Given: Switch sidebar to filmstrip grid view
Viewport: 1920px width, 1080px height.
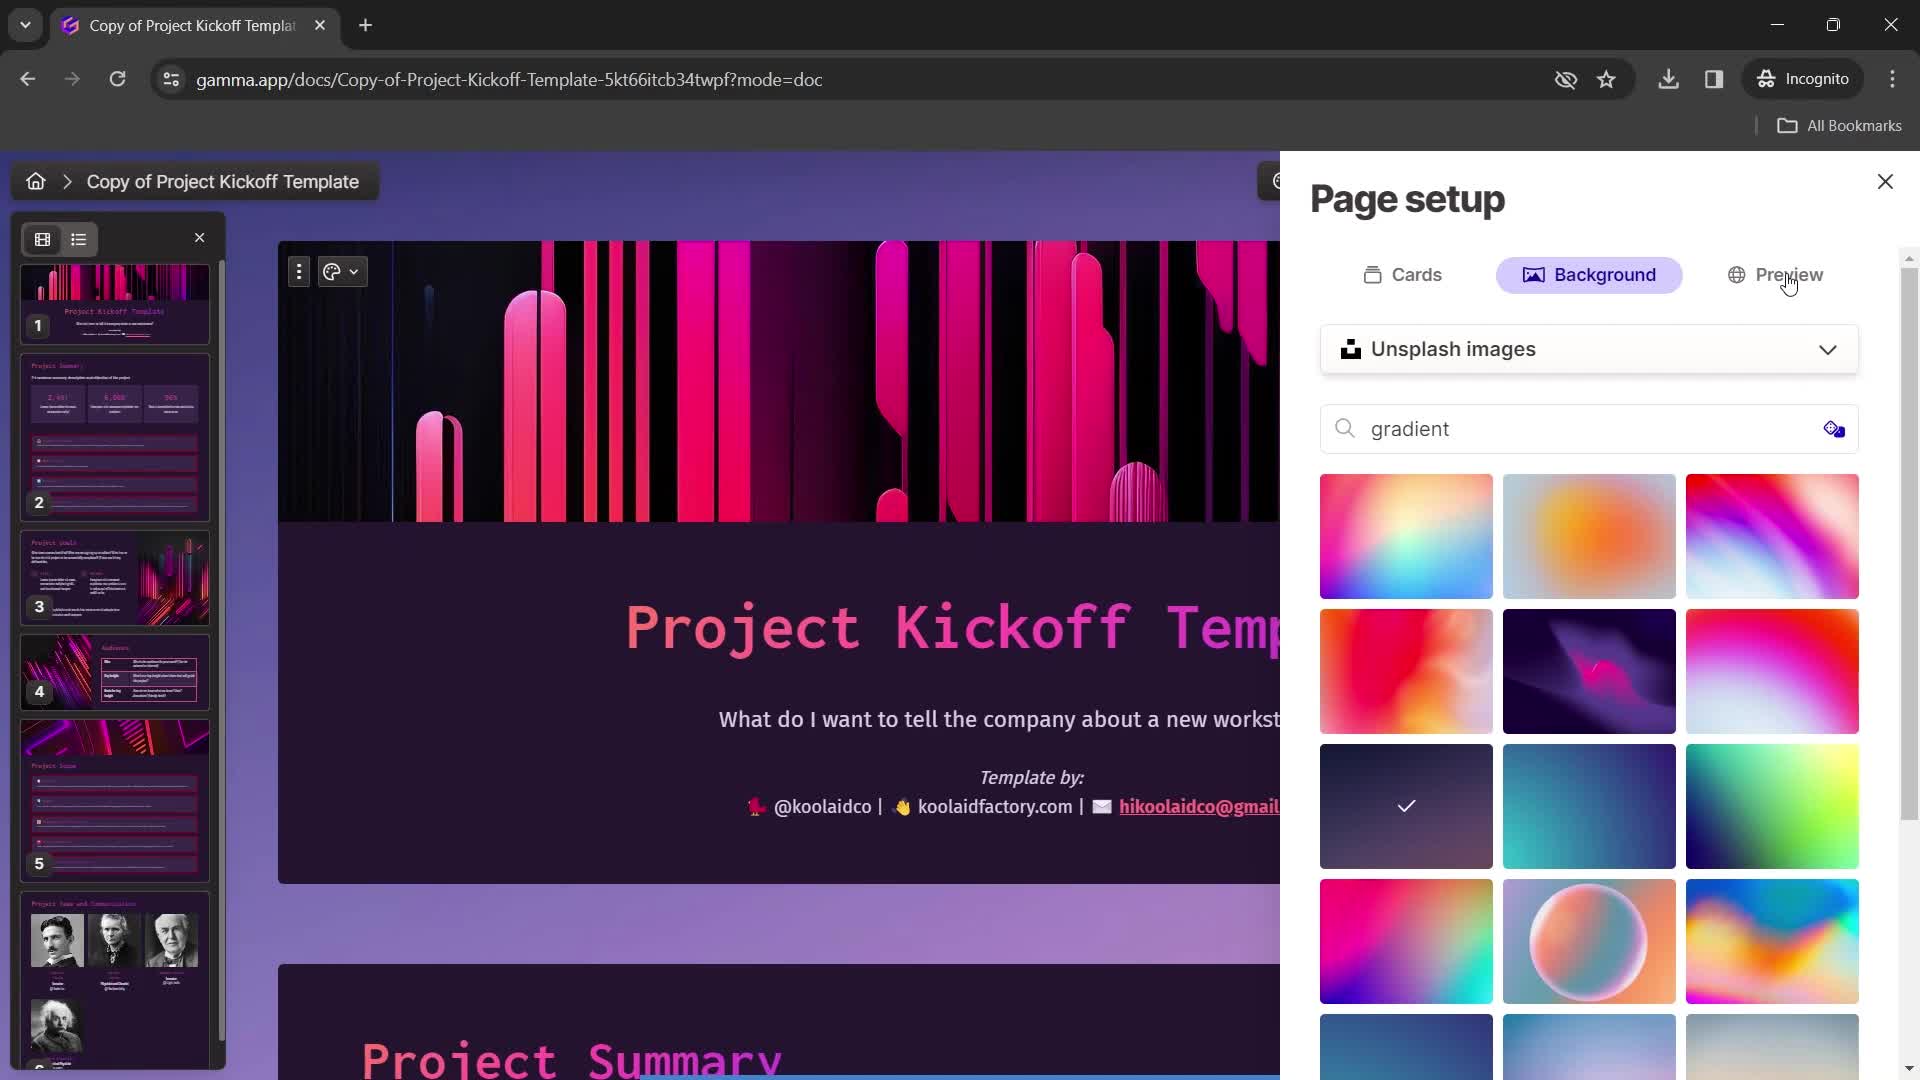Looking at the screenshot, I should pos(42,239).
